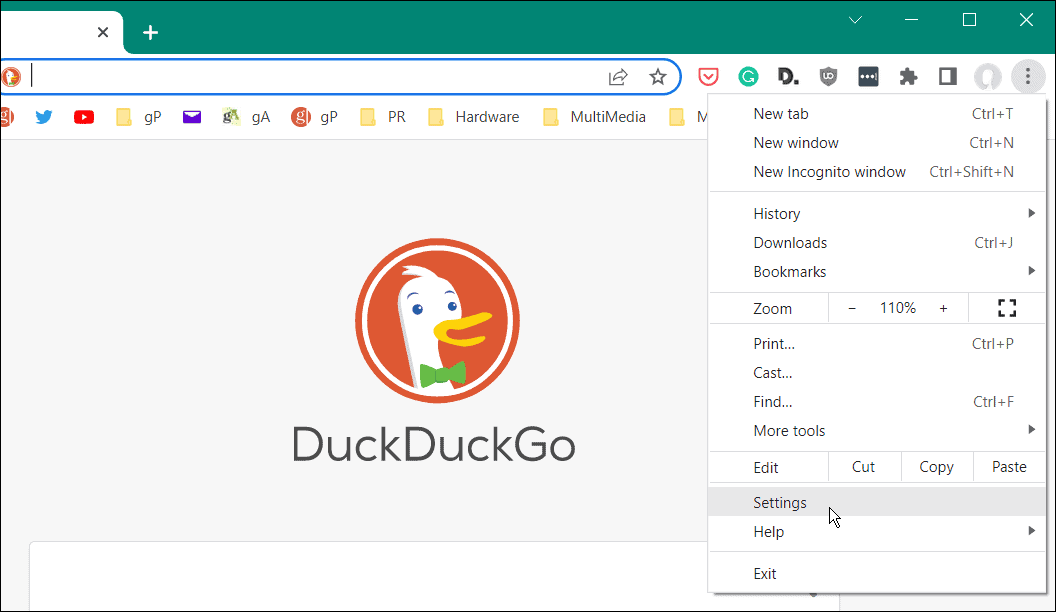Open the purple mail bookmark

(x=192, y=117)
